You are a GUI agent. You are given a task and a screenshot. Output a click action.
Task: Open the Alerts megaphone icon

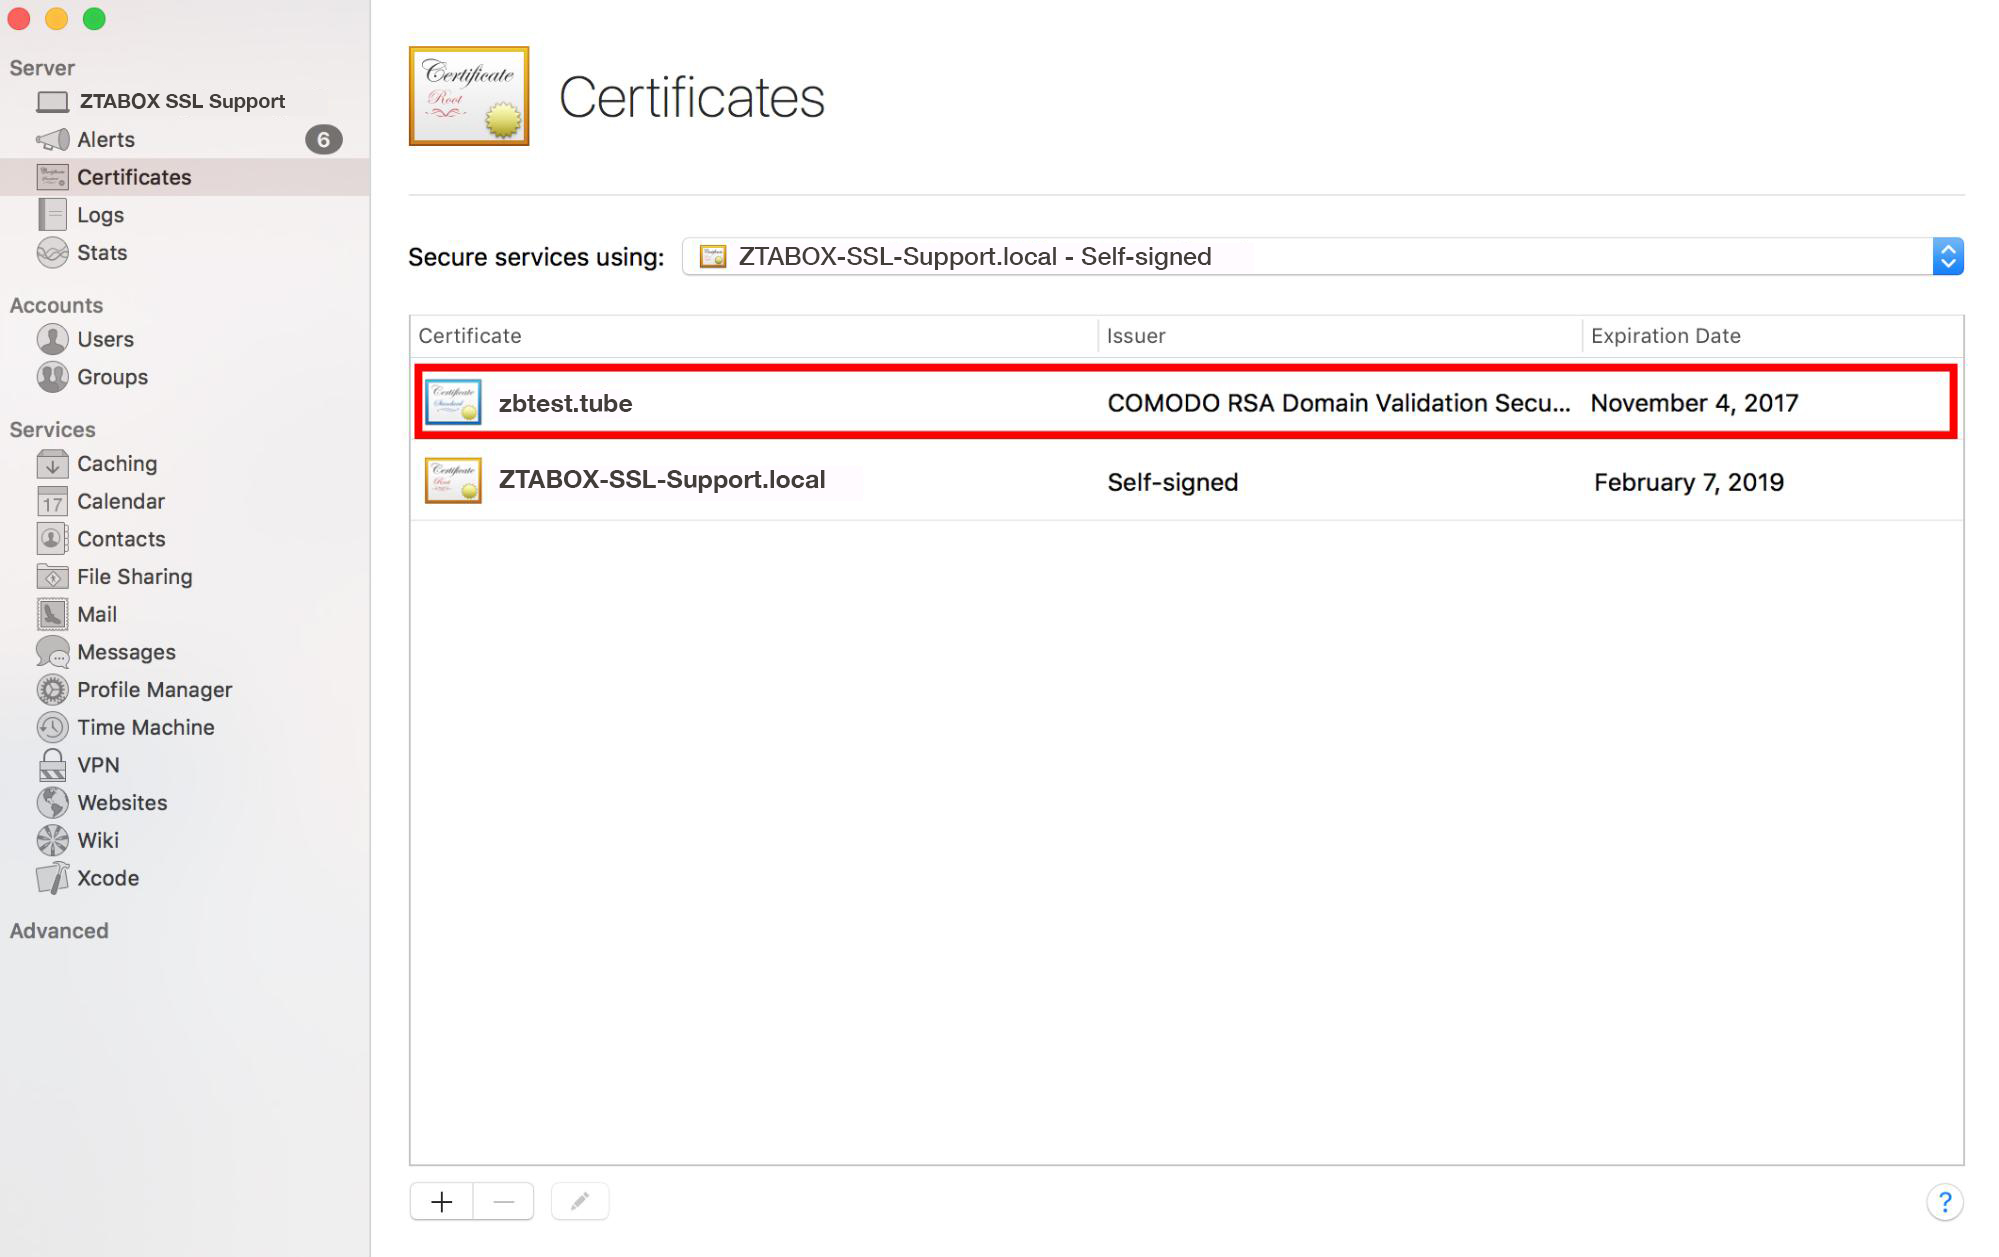pyautogui.click(x=53, y=139)
